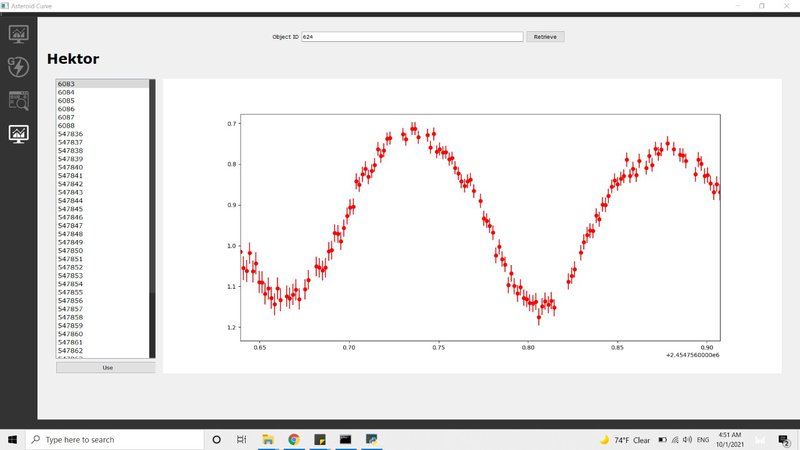800x450 pixels.
Task: Select list entry 547843
Action: tap(103, 192)
